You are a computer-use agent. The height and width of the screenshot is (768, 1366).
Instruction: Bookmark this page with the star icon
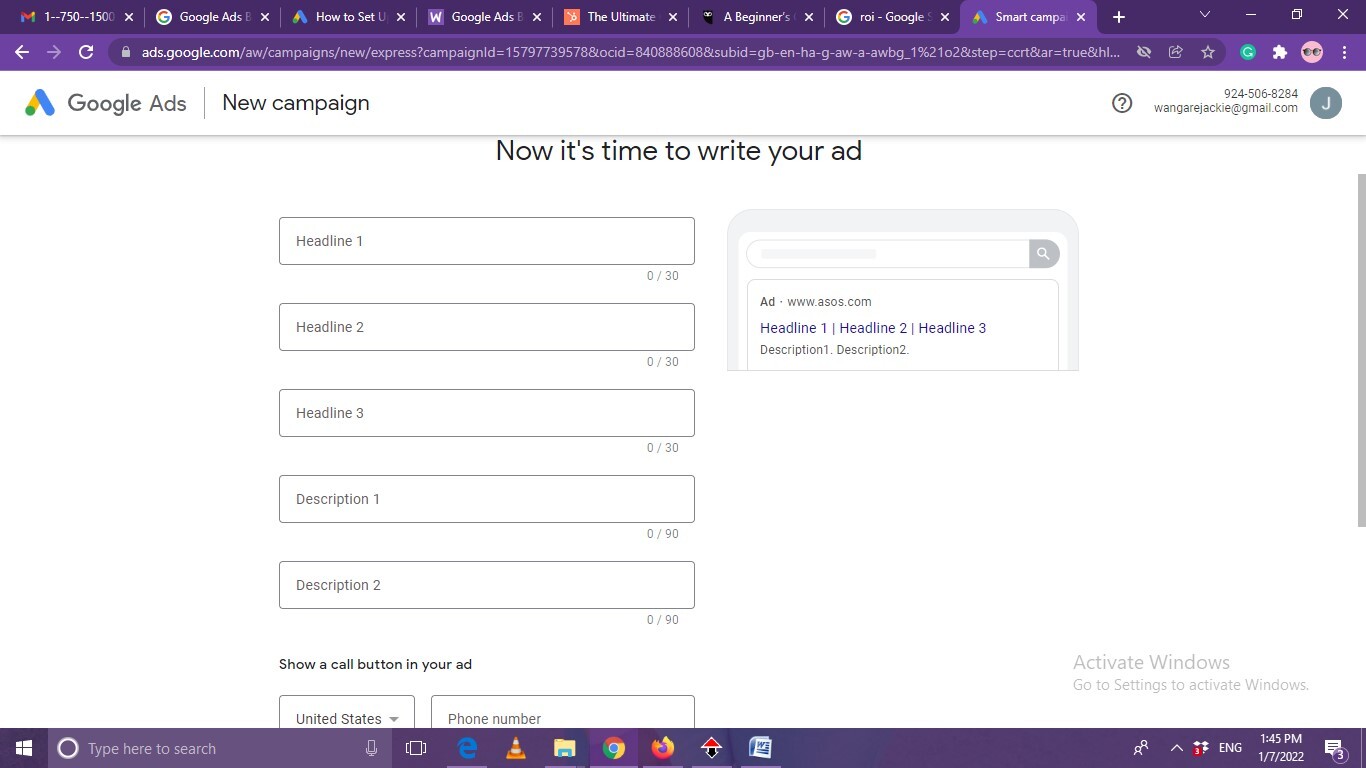pos(1208,52)
